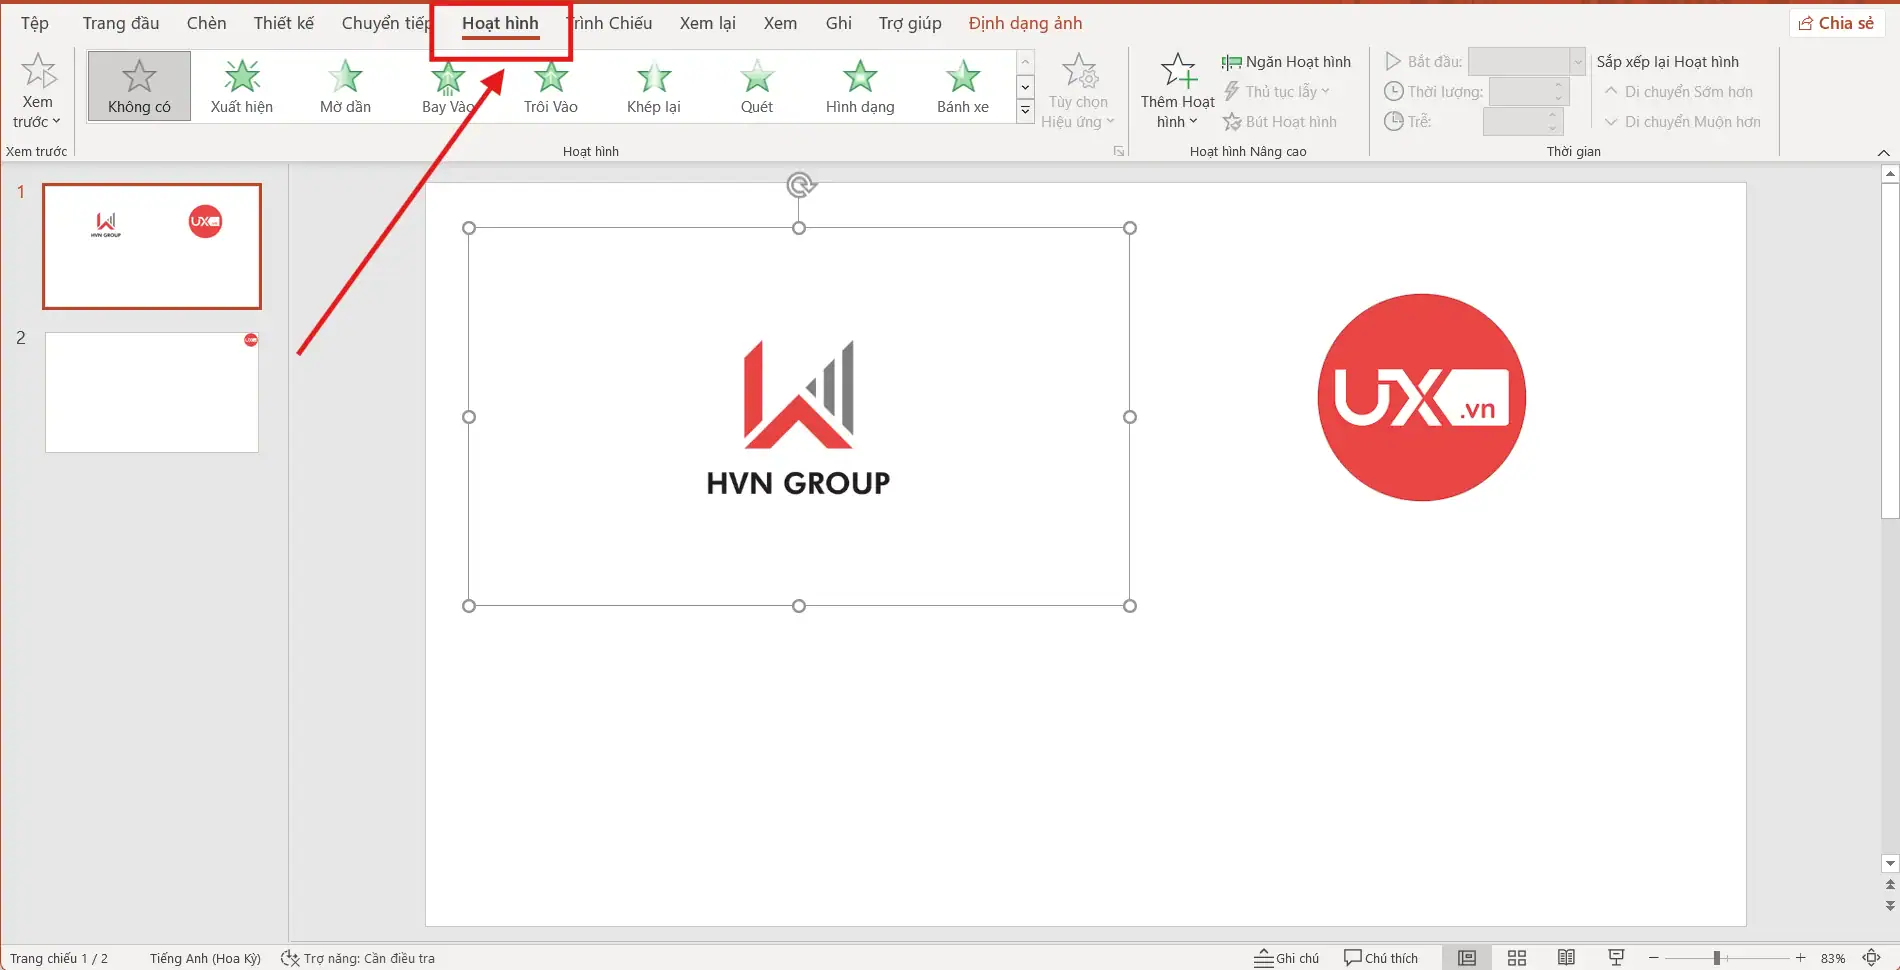This screenshot has width=1900, height=970.
Task: Open Ghi chú notes in status bar
Action: click(x=1287, y=958)
